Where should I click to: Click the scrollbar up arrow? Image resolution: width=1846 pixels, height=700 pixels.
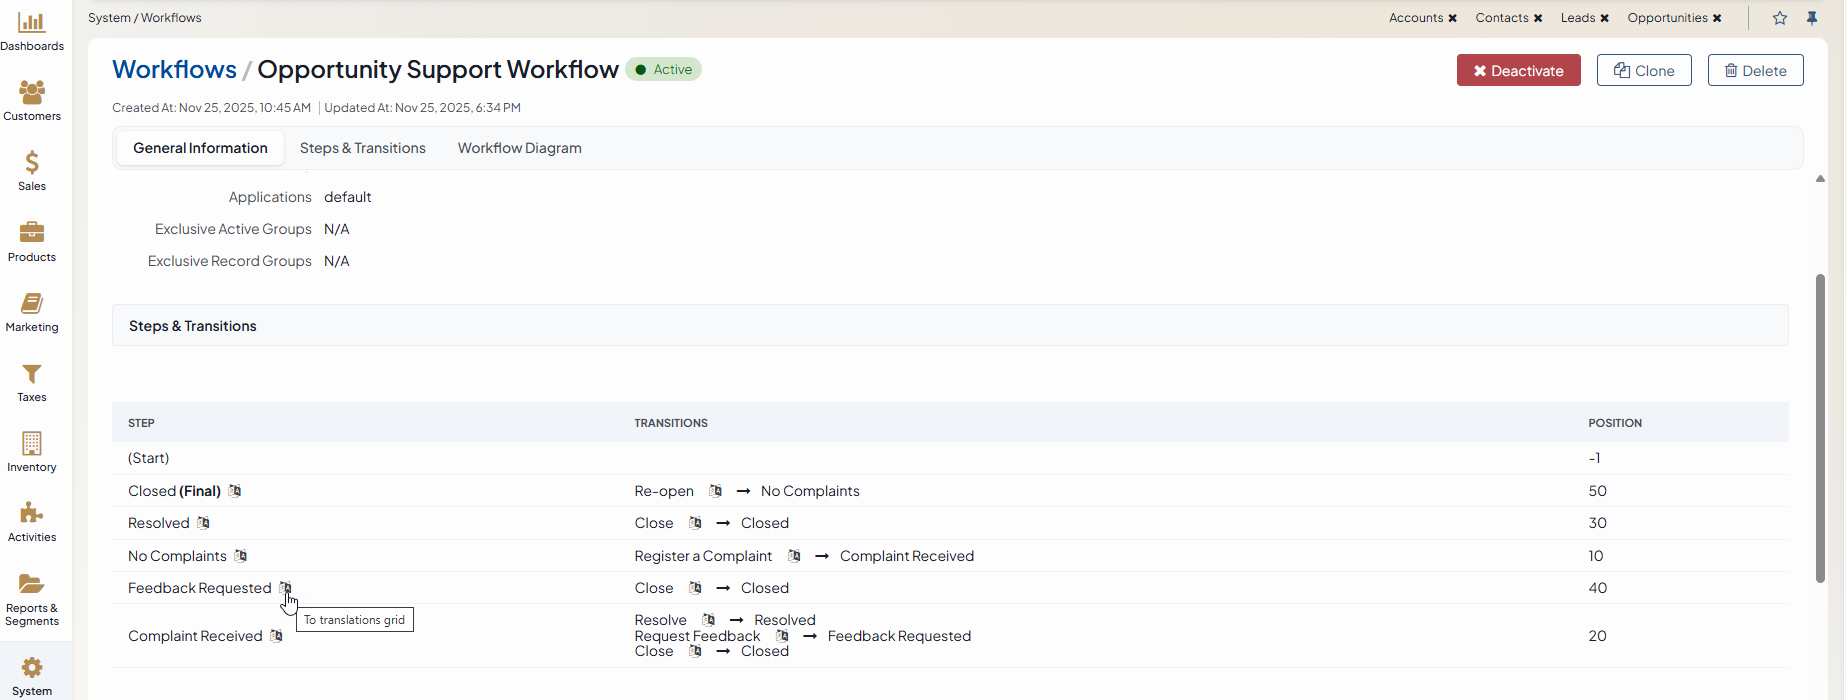point(1820,179)
